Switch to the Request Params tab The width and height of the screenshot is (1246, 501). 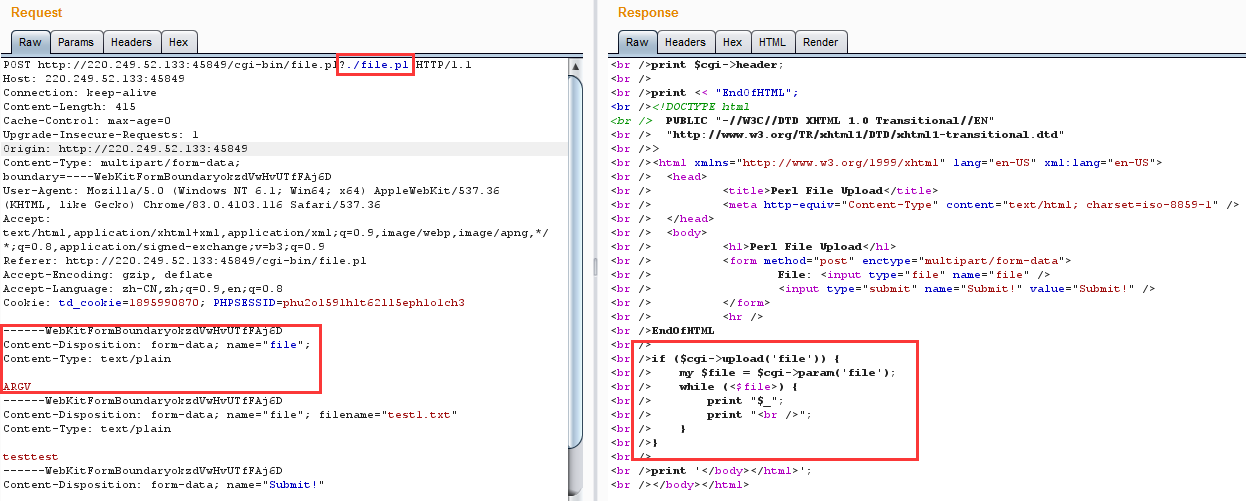[x=75, y=42]
